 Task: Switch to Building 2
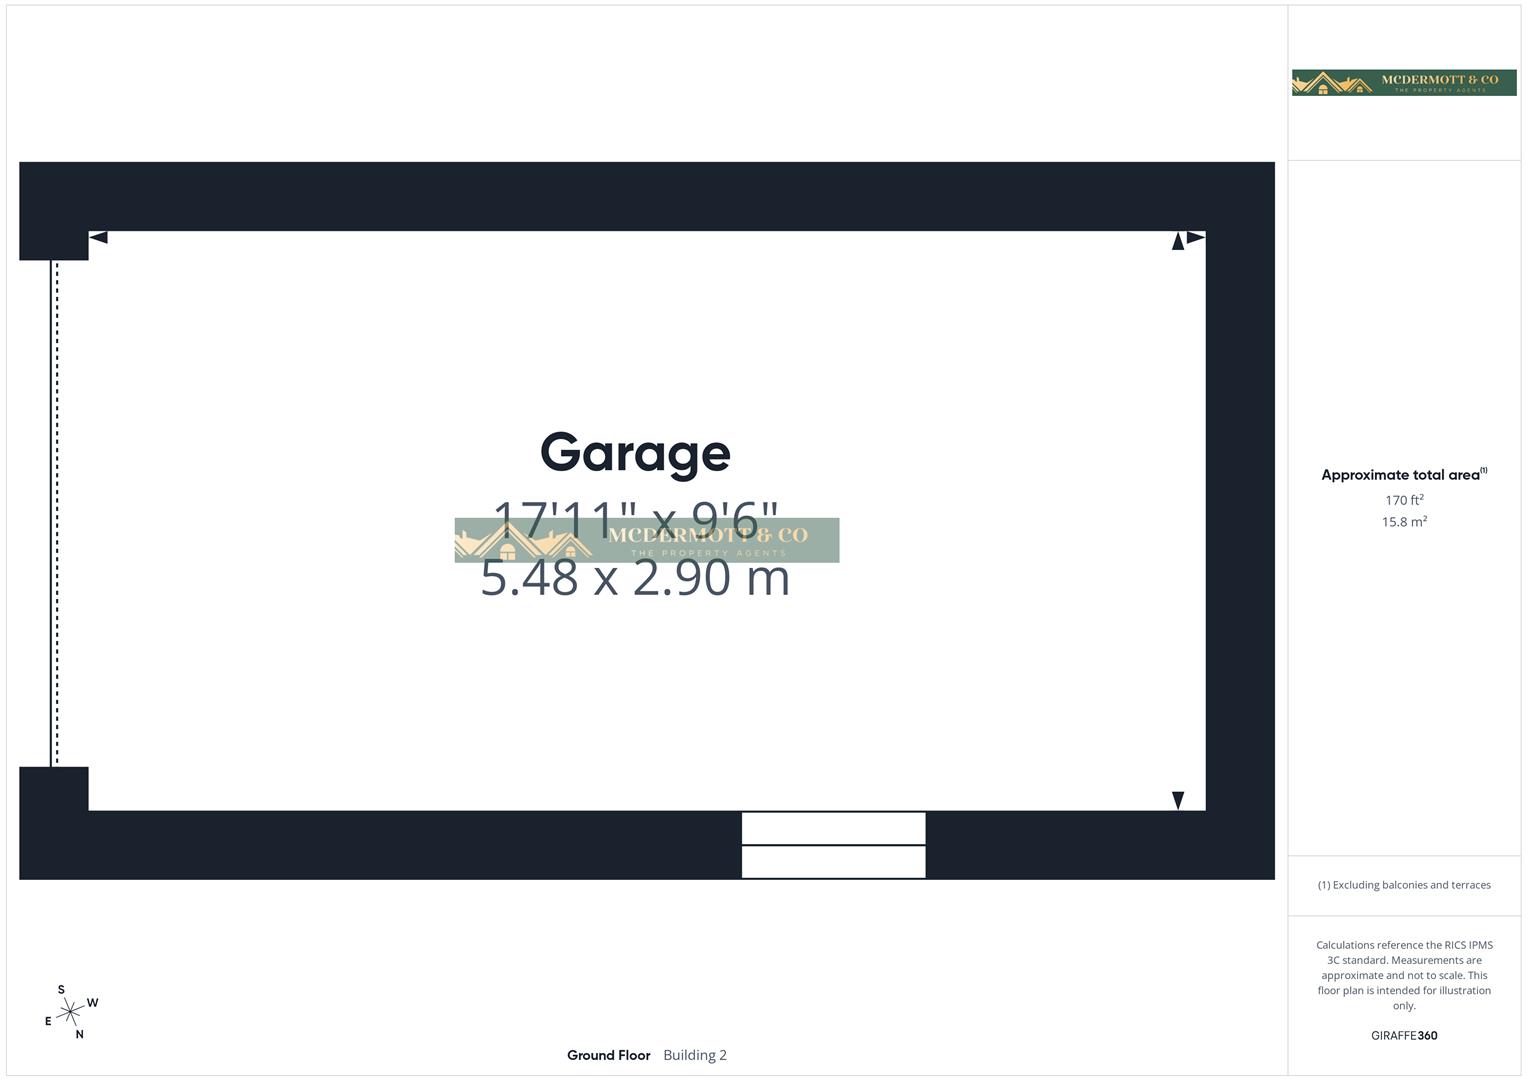pyautogui.click(x=694, y=1055)
